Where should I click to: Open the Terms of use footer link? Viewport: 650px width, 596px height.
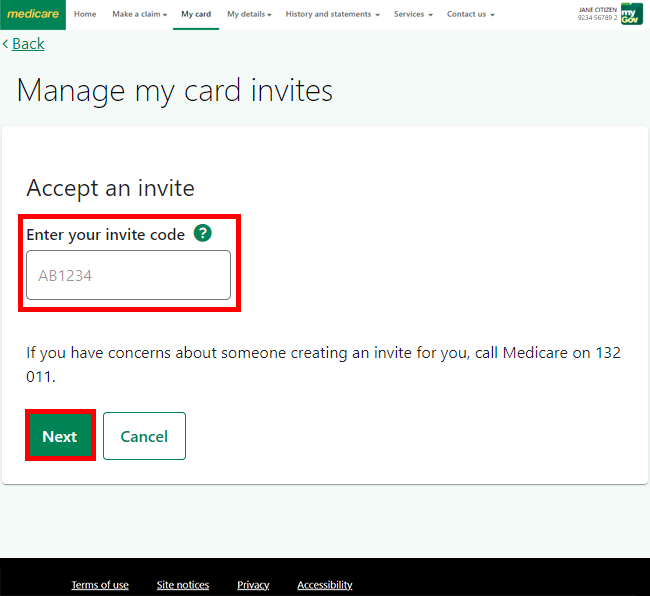click(x=100, y=585)
